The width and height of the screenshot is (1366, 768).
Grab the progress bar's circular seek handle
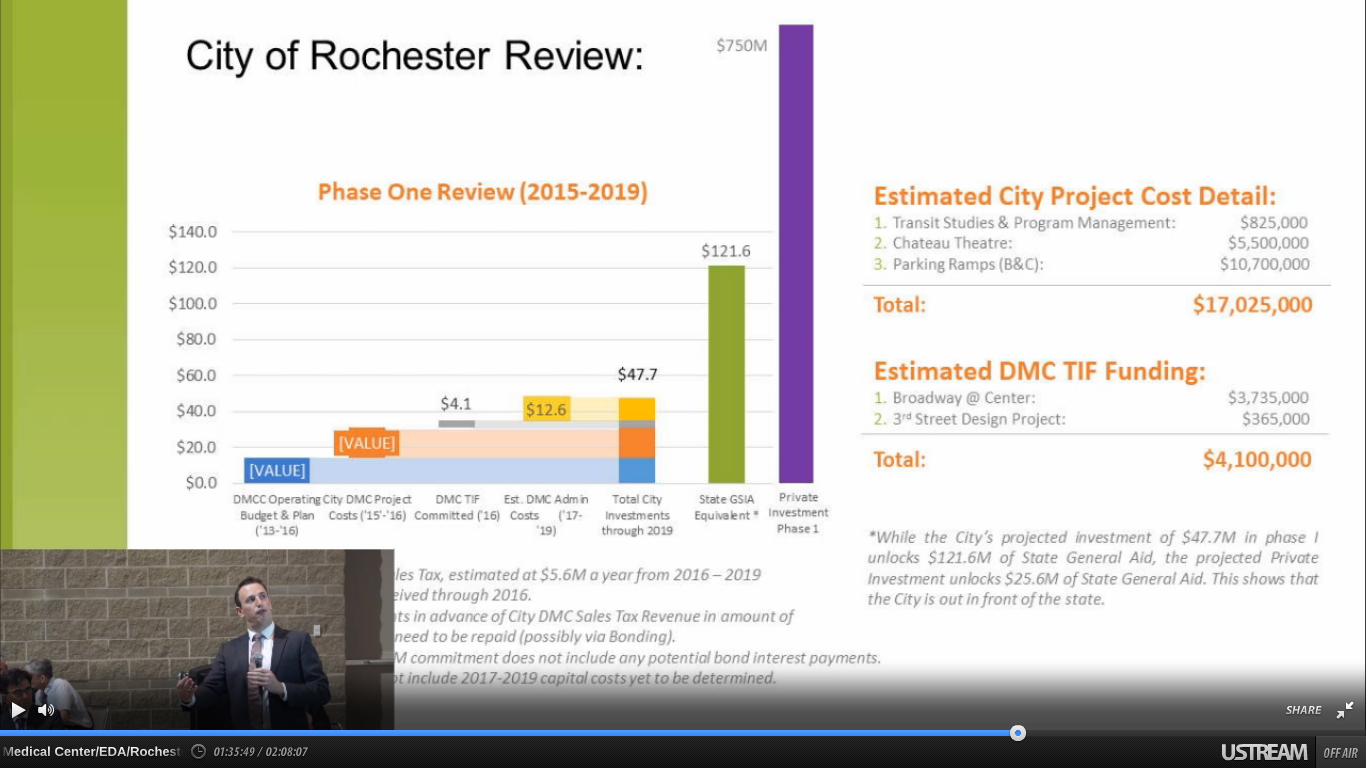(1018, 733)
